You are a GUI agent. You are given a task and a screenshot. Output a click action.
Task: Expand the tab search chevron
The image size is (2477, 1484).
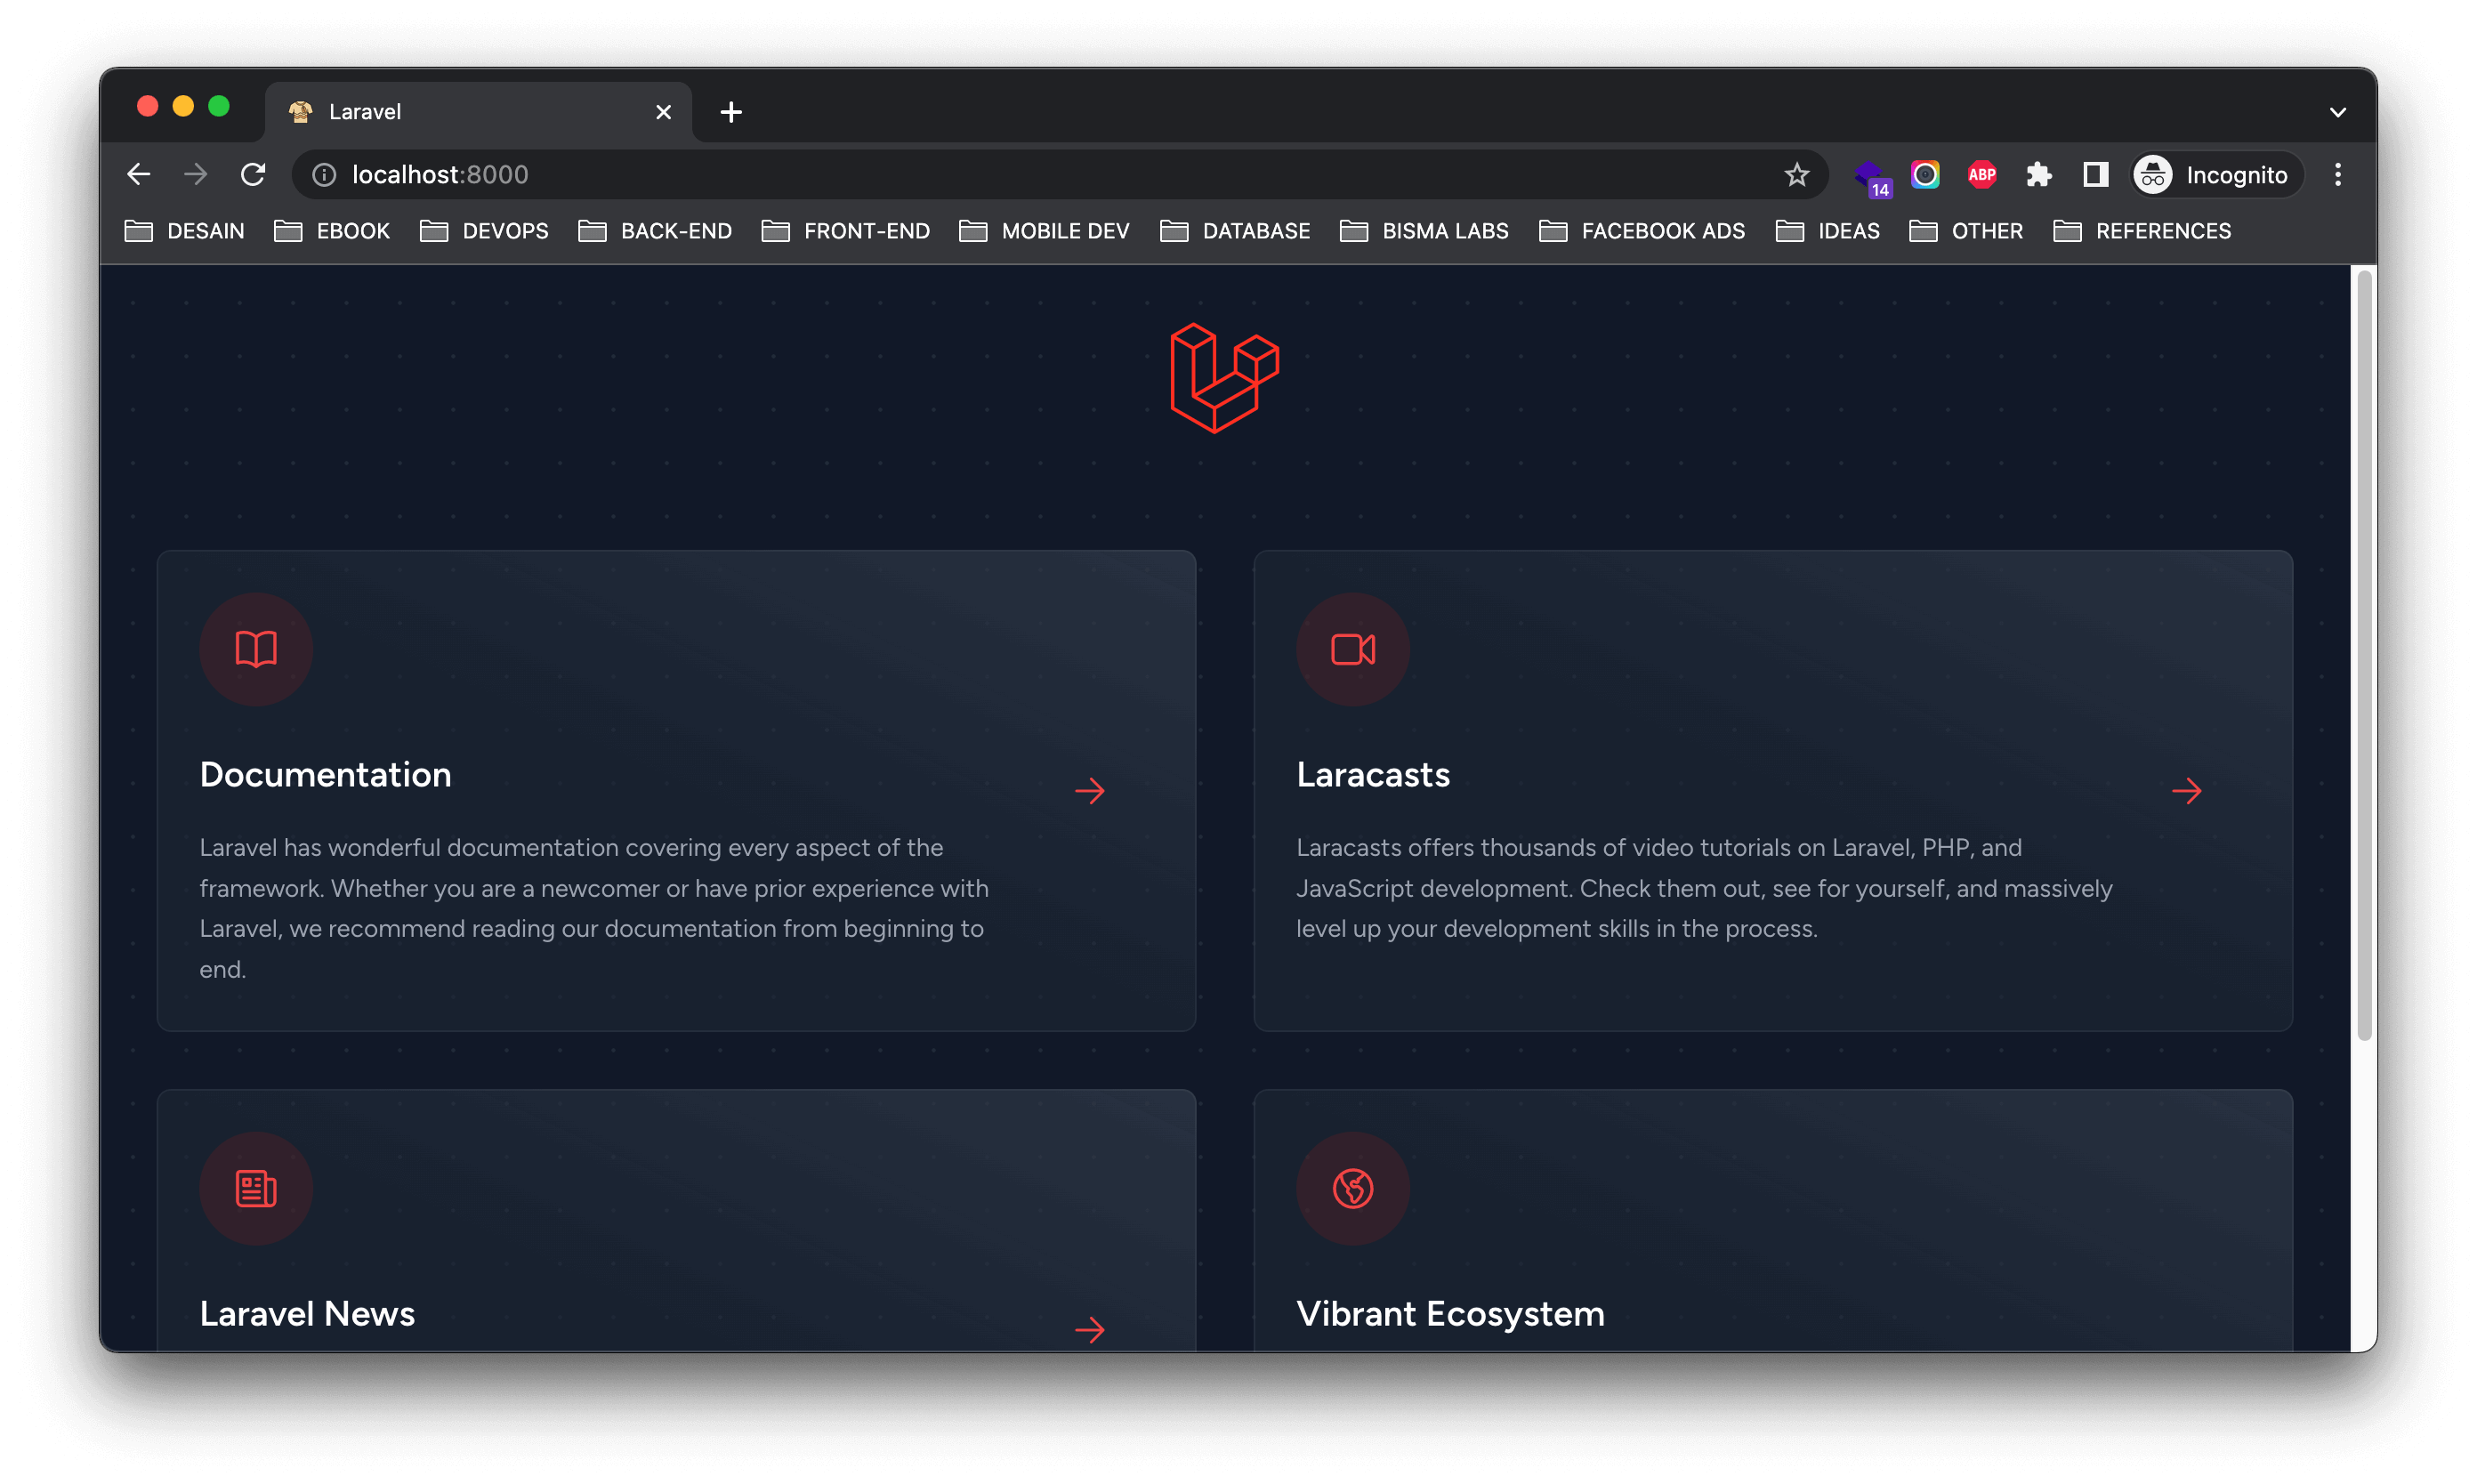[x=2338, y=112]
